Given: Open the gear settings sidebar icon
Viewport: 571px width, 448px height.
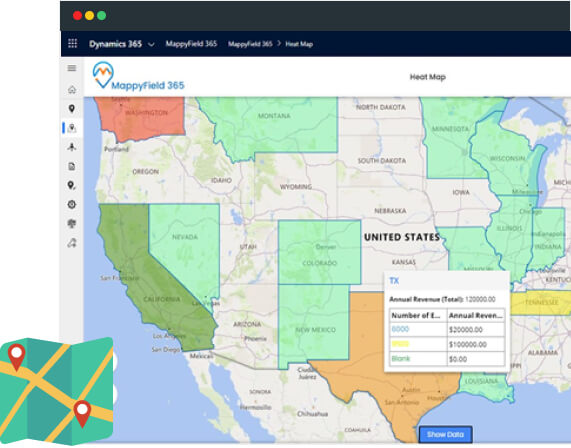Looking at the screenshot, I should click(72, 204).
